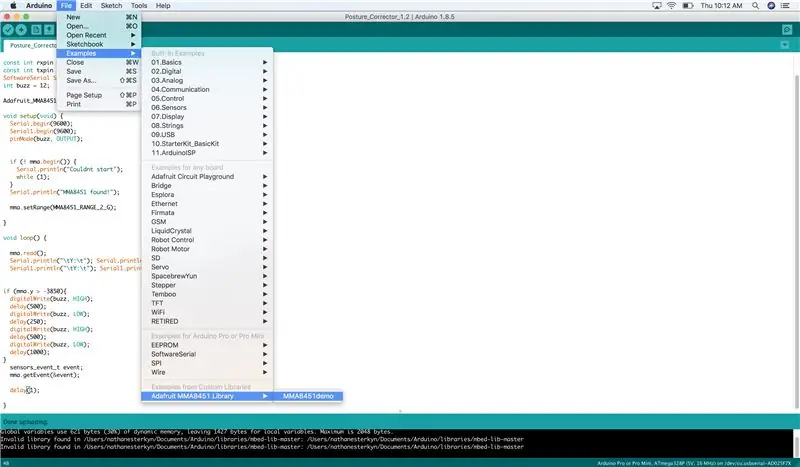Click the battery status icon
This screenshot has width=800, height=467.
coord(688,6)
